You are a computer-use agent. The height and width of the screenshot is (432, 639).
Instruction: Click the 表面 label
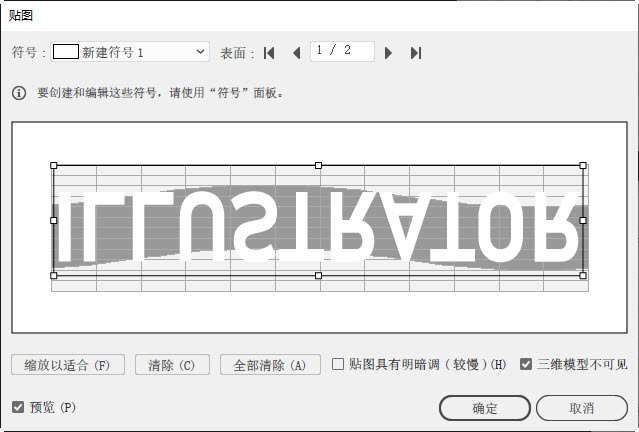[238, 53]
